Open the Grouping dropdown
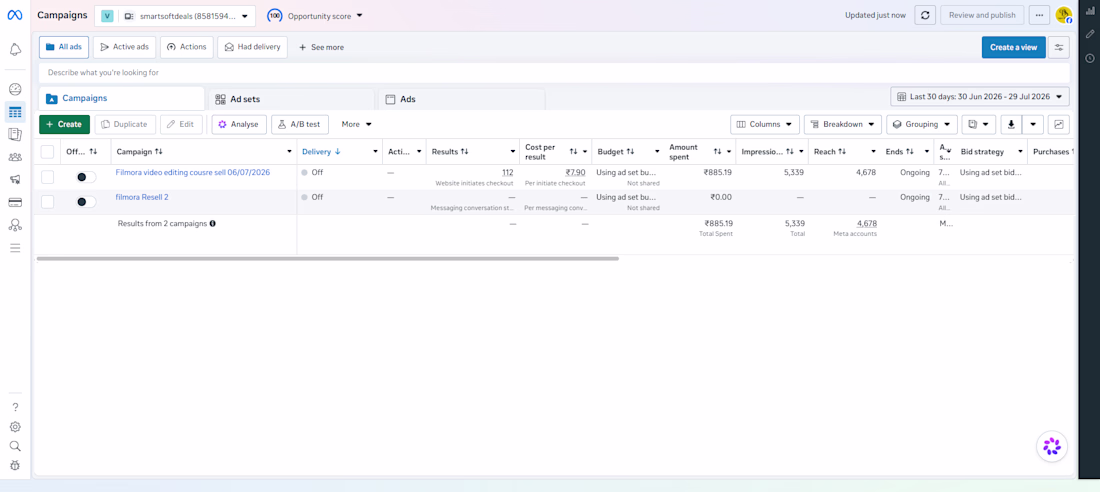Viewport: 1100px width, 492px height. [922, 124]
